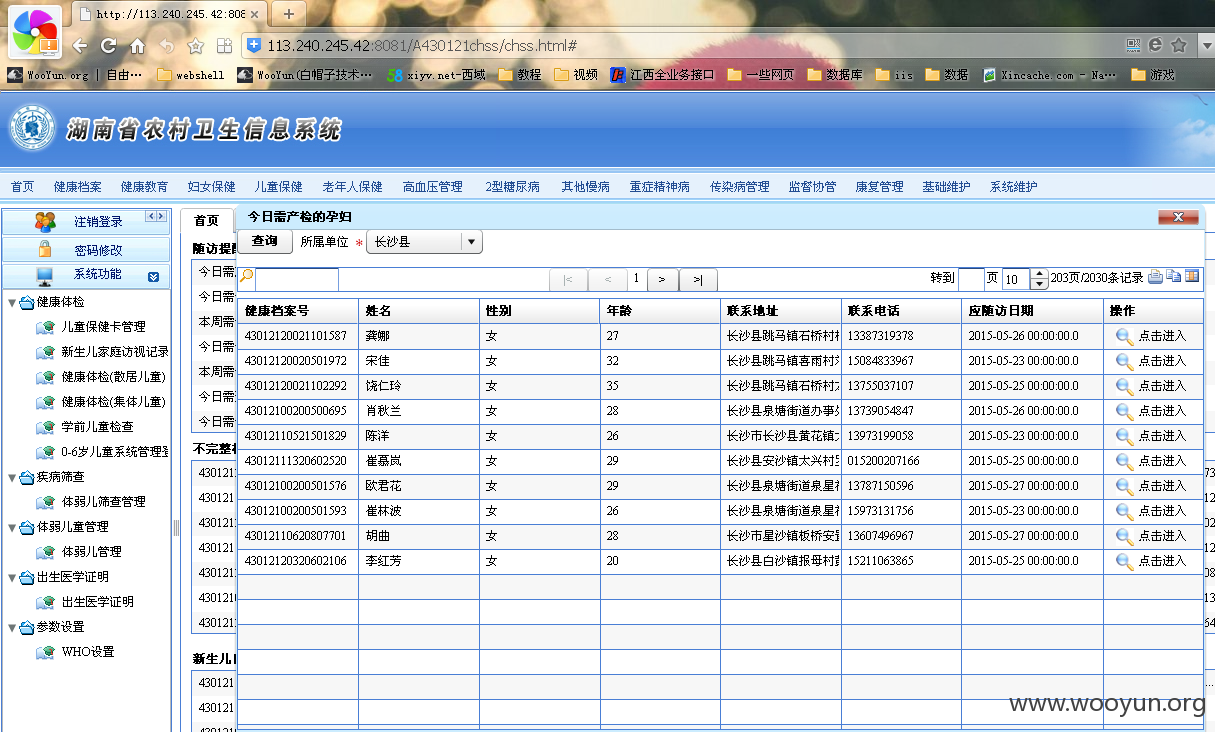Click 点击进入 icon for 欧君花

(x=1125, y=487)
